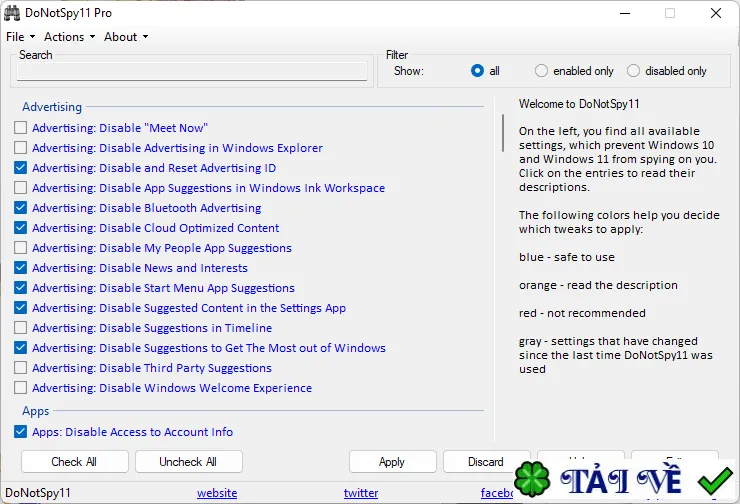Viewport: 740px width, 504px height.
Task: Uncheck Disable Bluetooth Advertising checkbox
Action: [x=20, y=208]
